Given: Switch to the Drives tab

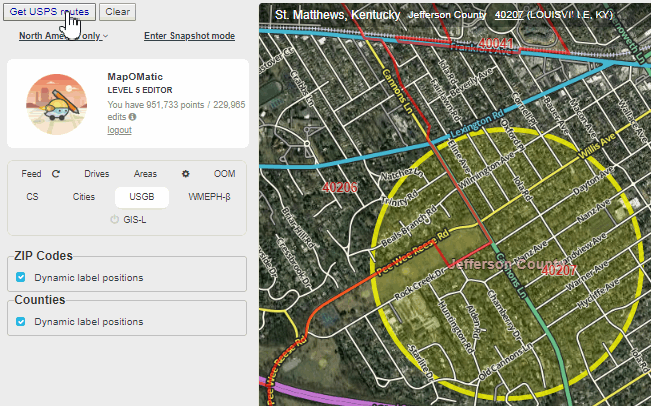Looking at the screenshot, I should 97,173.
